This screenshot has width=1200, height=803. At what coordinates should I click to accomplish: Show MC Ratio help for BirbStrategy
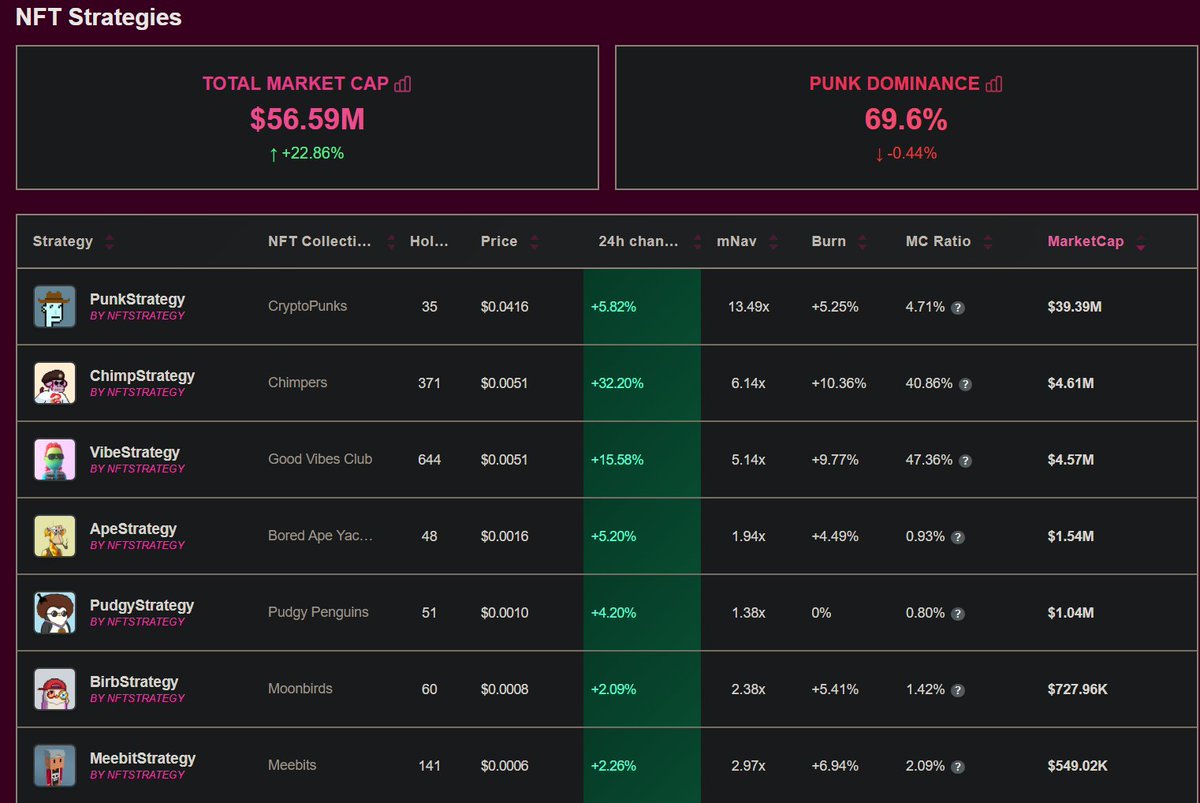point(957,690)
